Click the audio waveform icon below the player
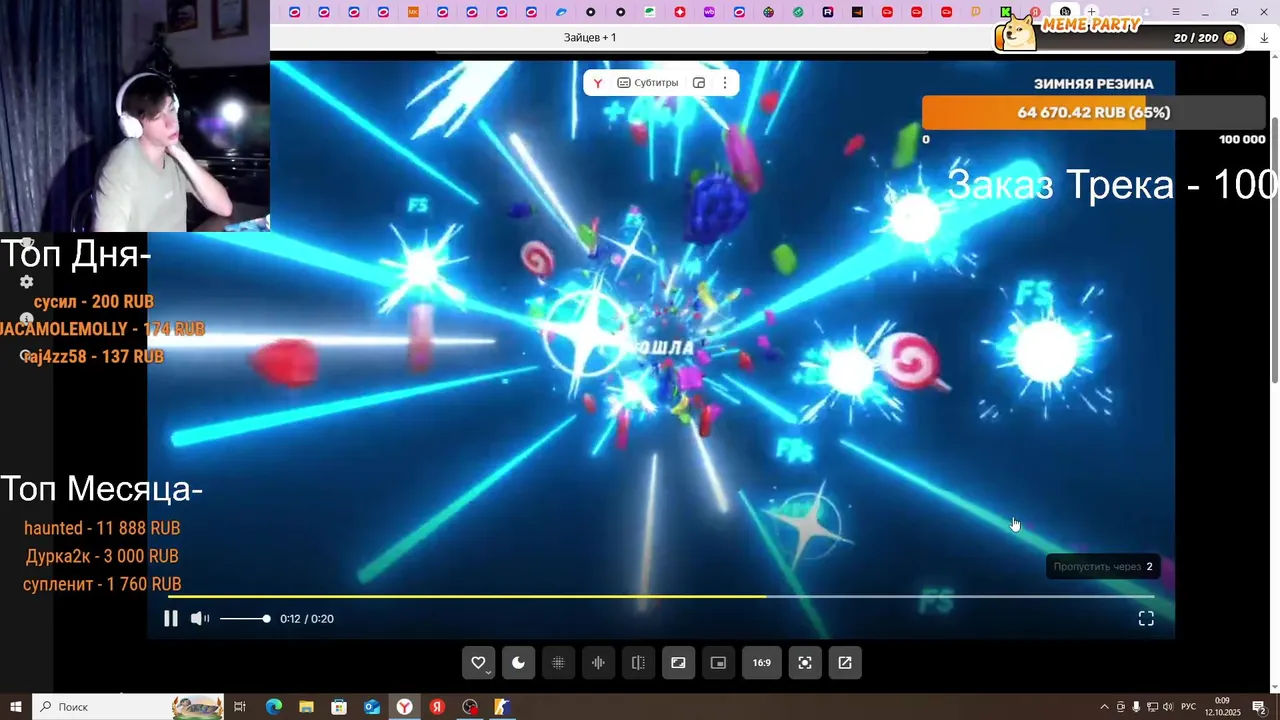1280x720 pixels. [598, 662]
